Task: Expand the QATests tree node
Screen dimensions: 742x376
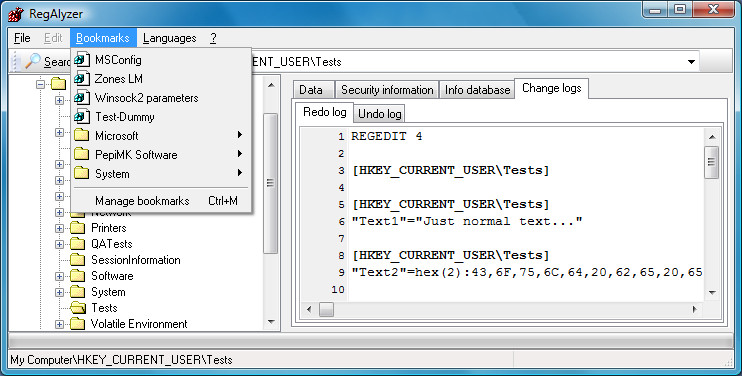Action: coord(59,245)
